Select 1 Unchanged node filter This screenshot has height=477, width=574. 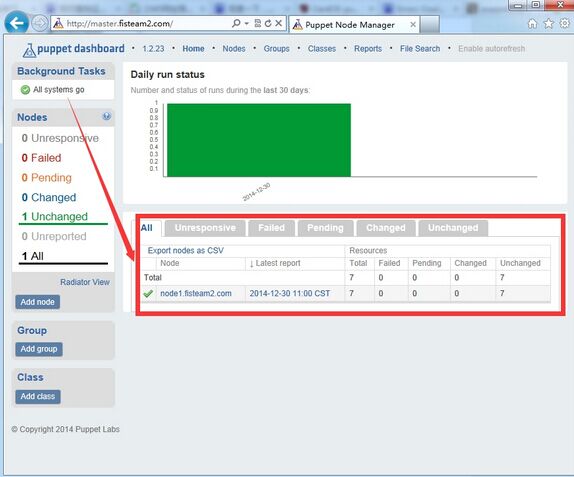click(x=63, y=217)
